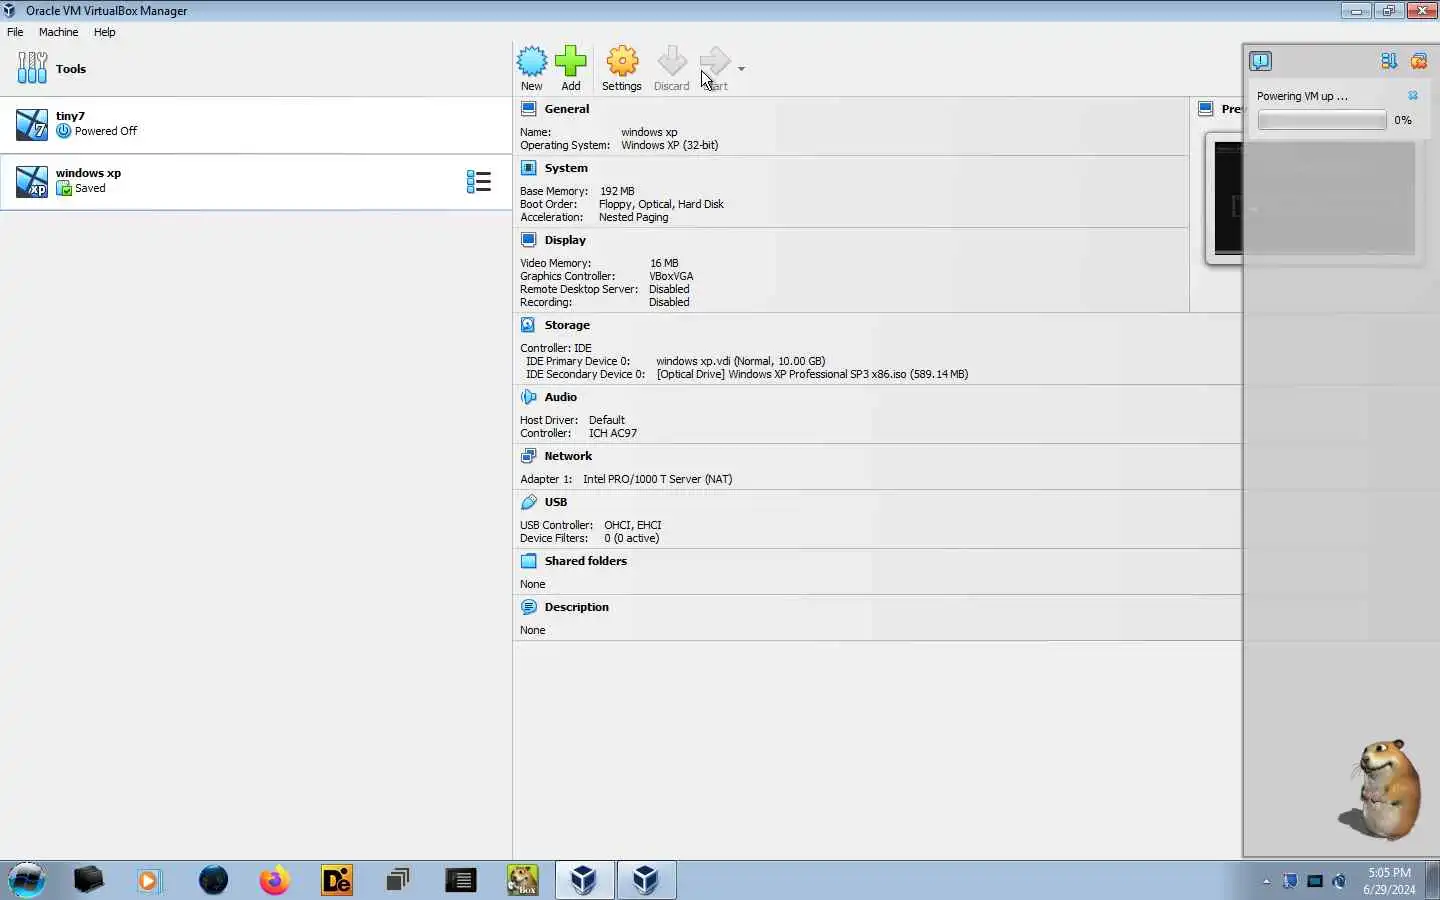
Task: Click the Storage section disk icon
Action: point(528,325)
